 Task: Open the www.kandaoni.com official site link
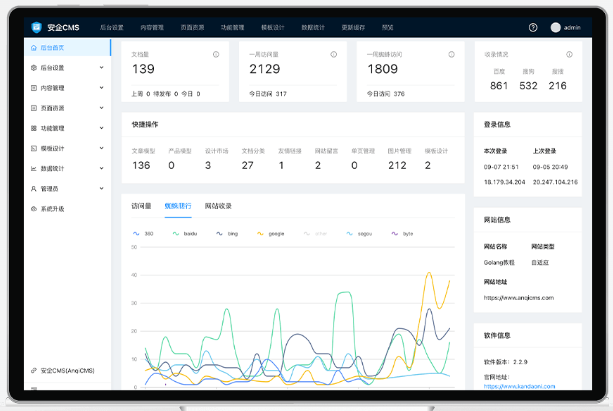click(520, 386)
